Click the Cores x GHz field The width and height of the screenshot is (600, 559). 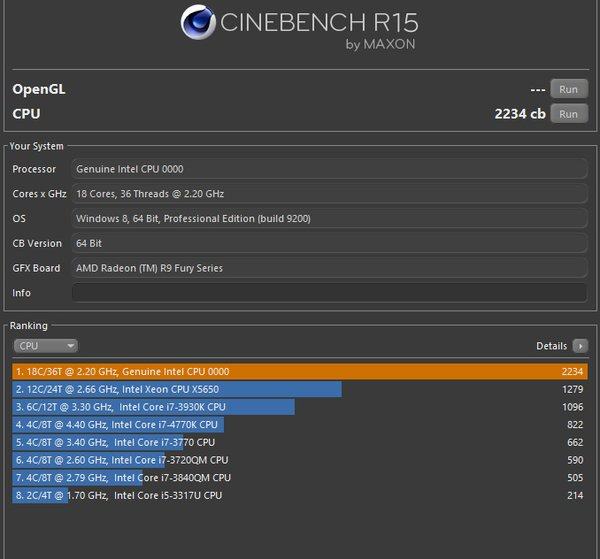[x=329, y=194]
